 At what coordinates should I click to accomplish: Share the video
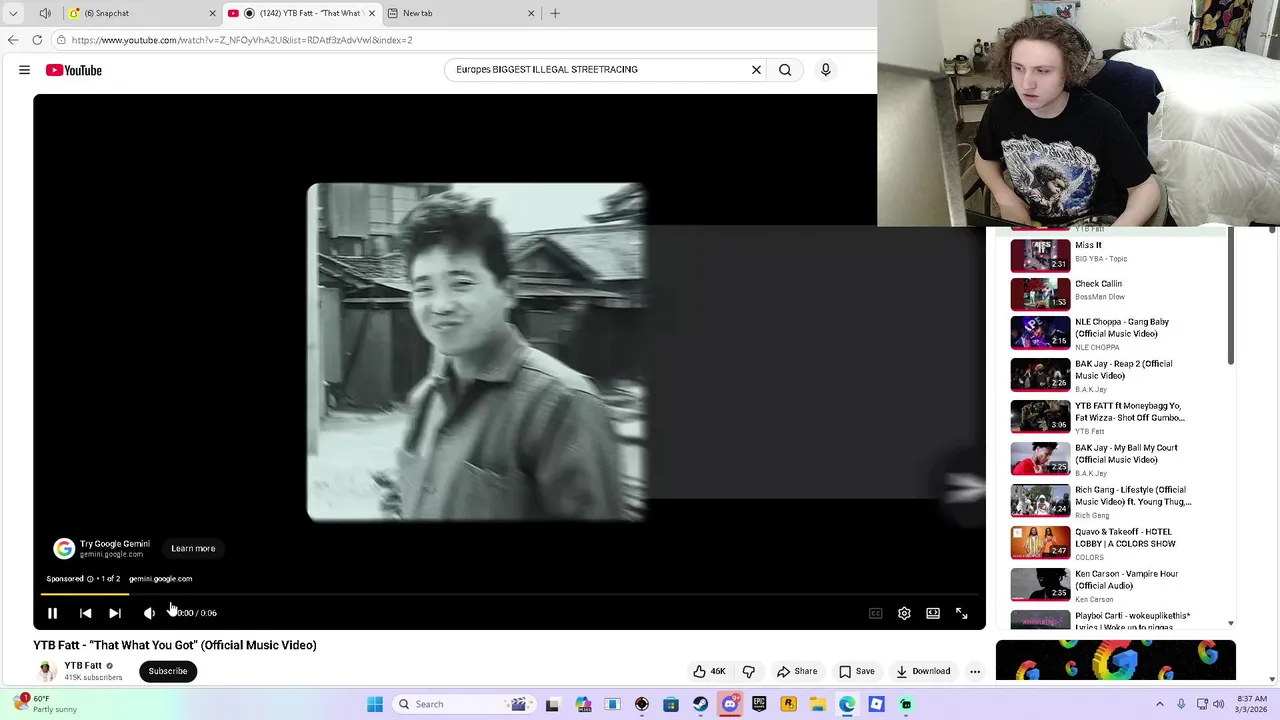point(797,671)
